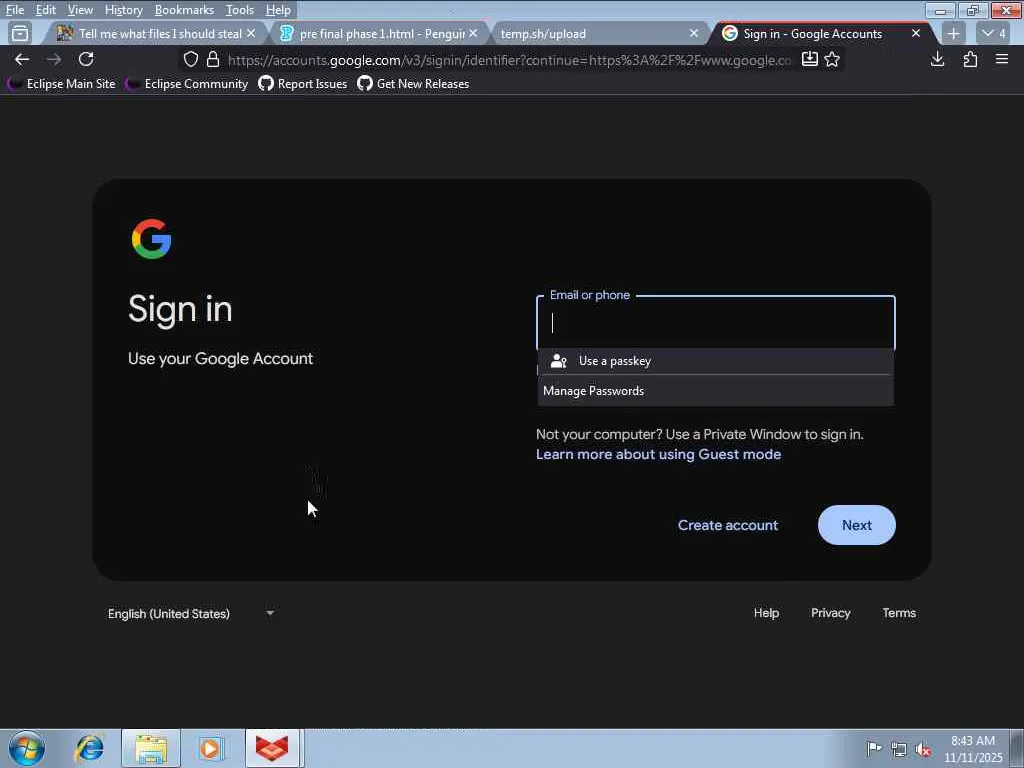Launch Internet Explorer from taskbar
Screen dimensions: 1024x768
[x=89, y=748]
